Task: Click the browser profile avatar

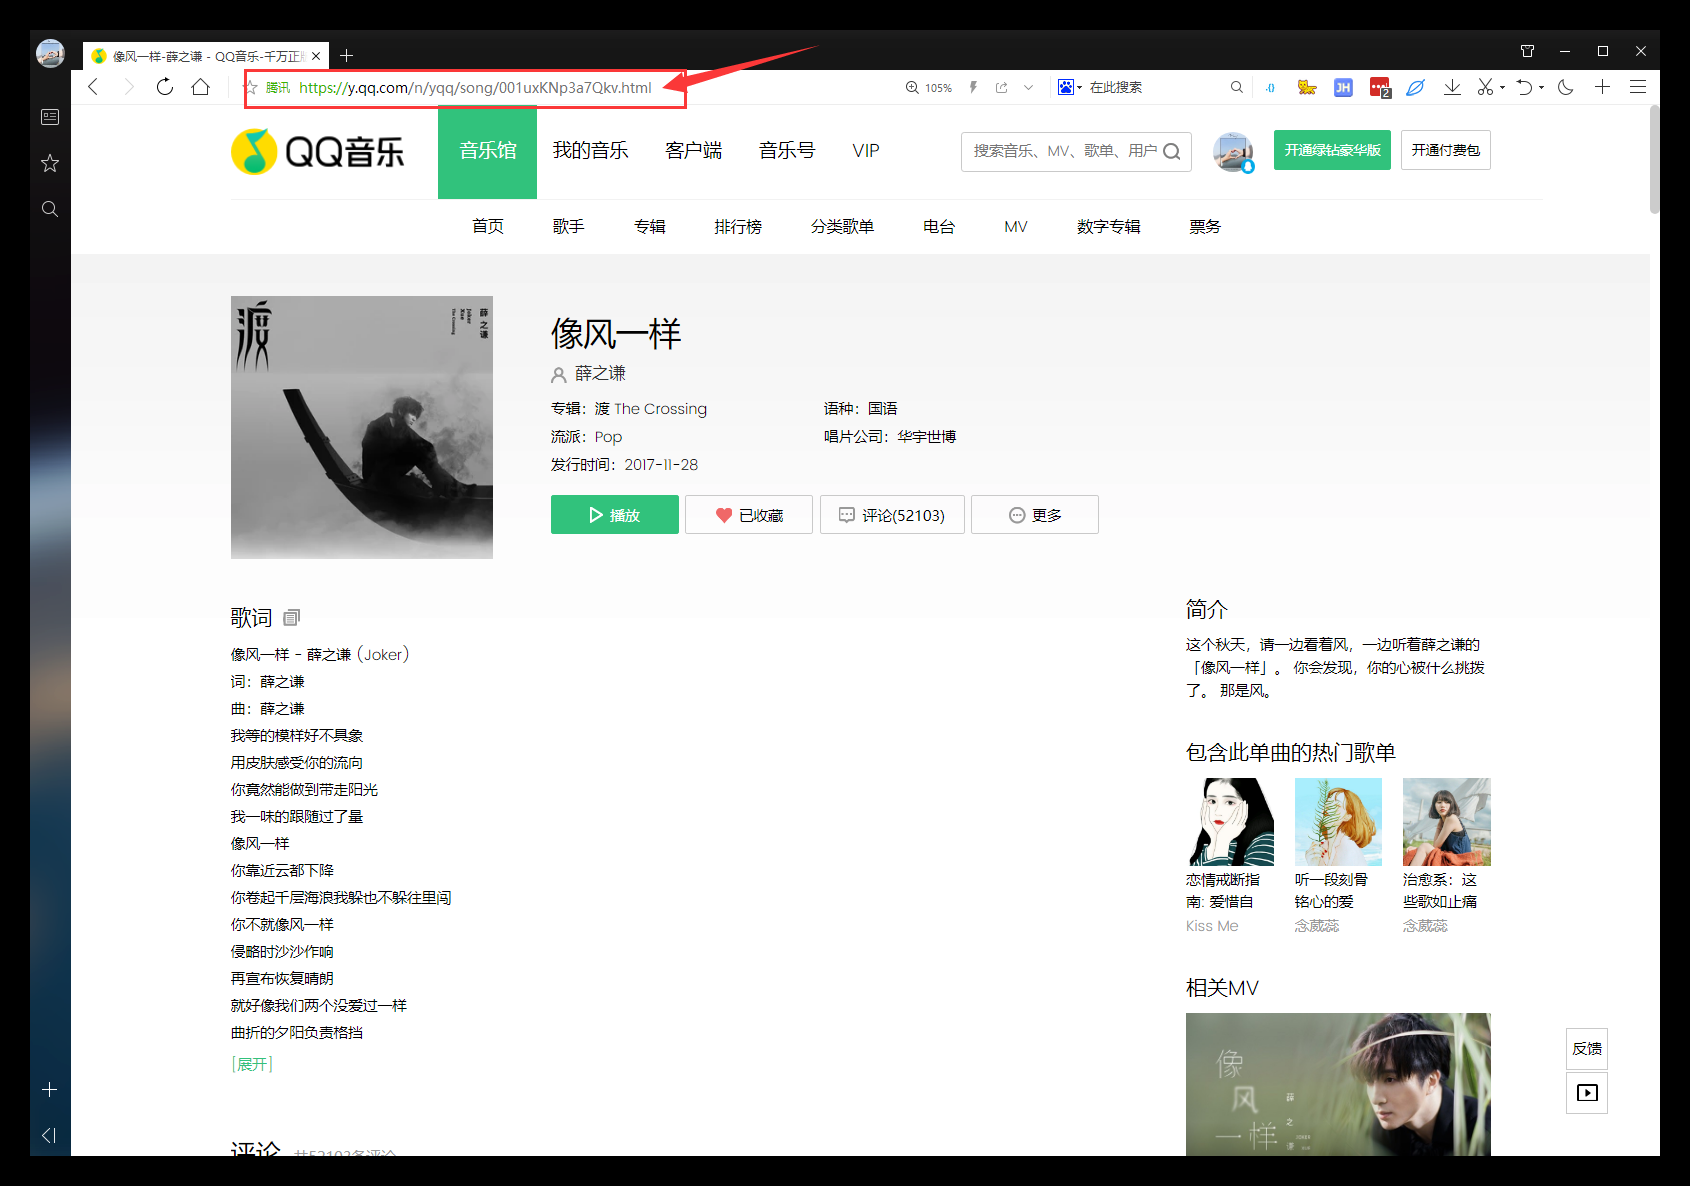Action: [x=50, y=53]
